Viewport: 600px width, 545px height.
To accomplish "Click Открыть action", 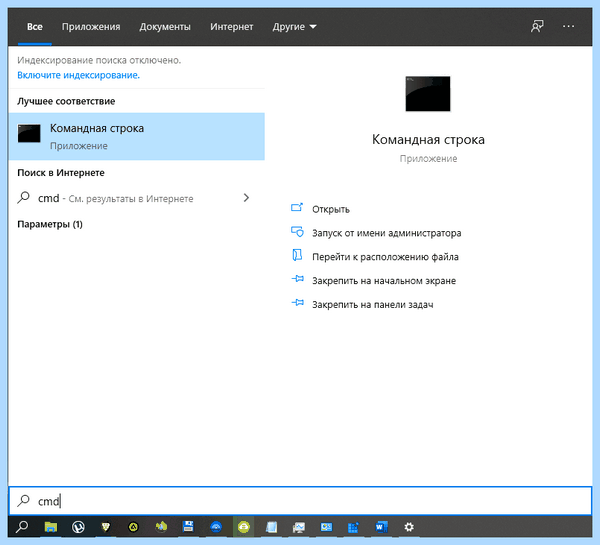I will (x=331, y=209).
